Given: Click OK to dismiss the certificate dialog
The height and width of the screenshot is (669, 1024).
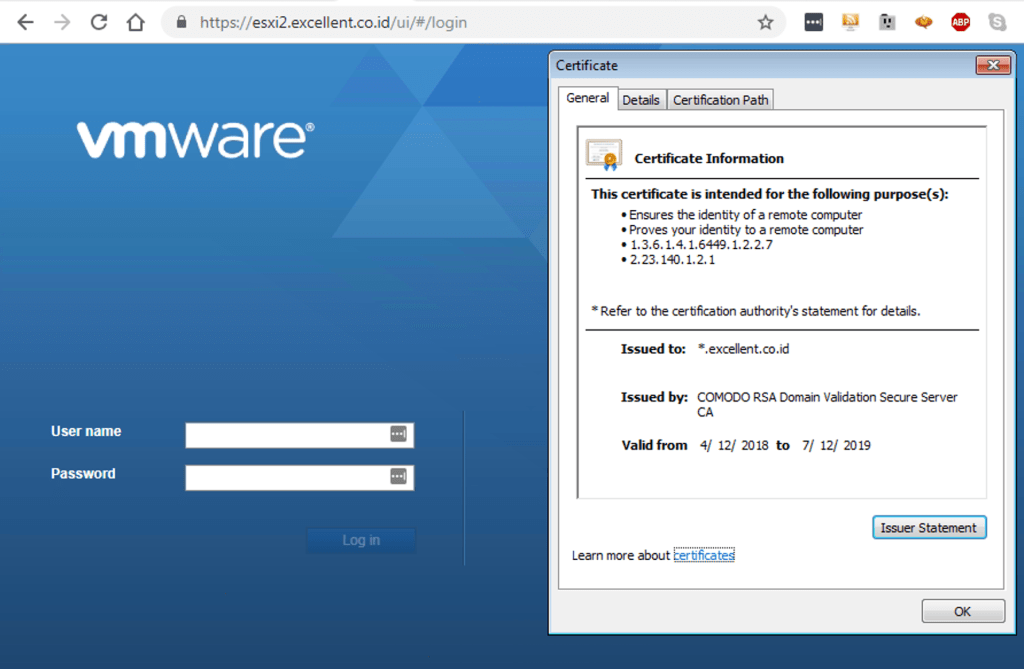Looking at the screenshot, I should [x=962, y=611].
